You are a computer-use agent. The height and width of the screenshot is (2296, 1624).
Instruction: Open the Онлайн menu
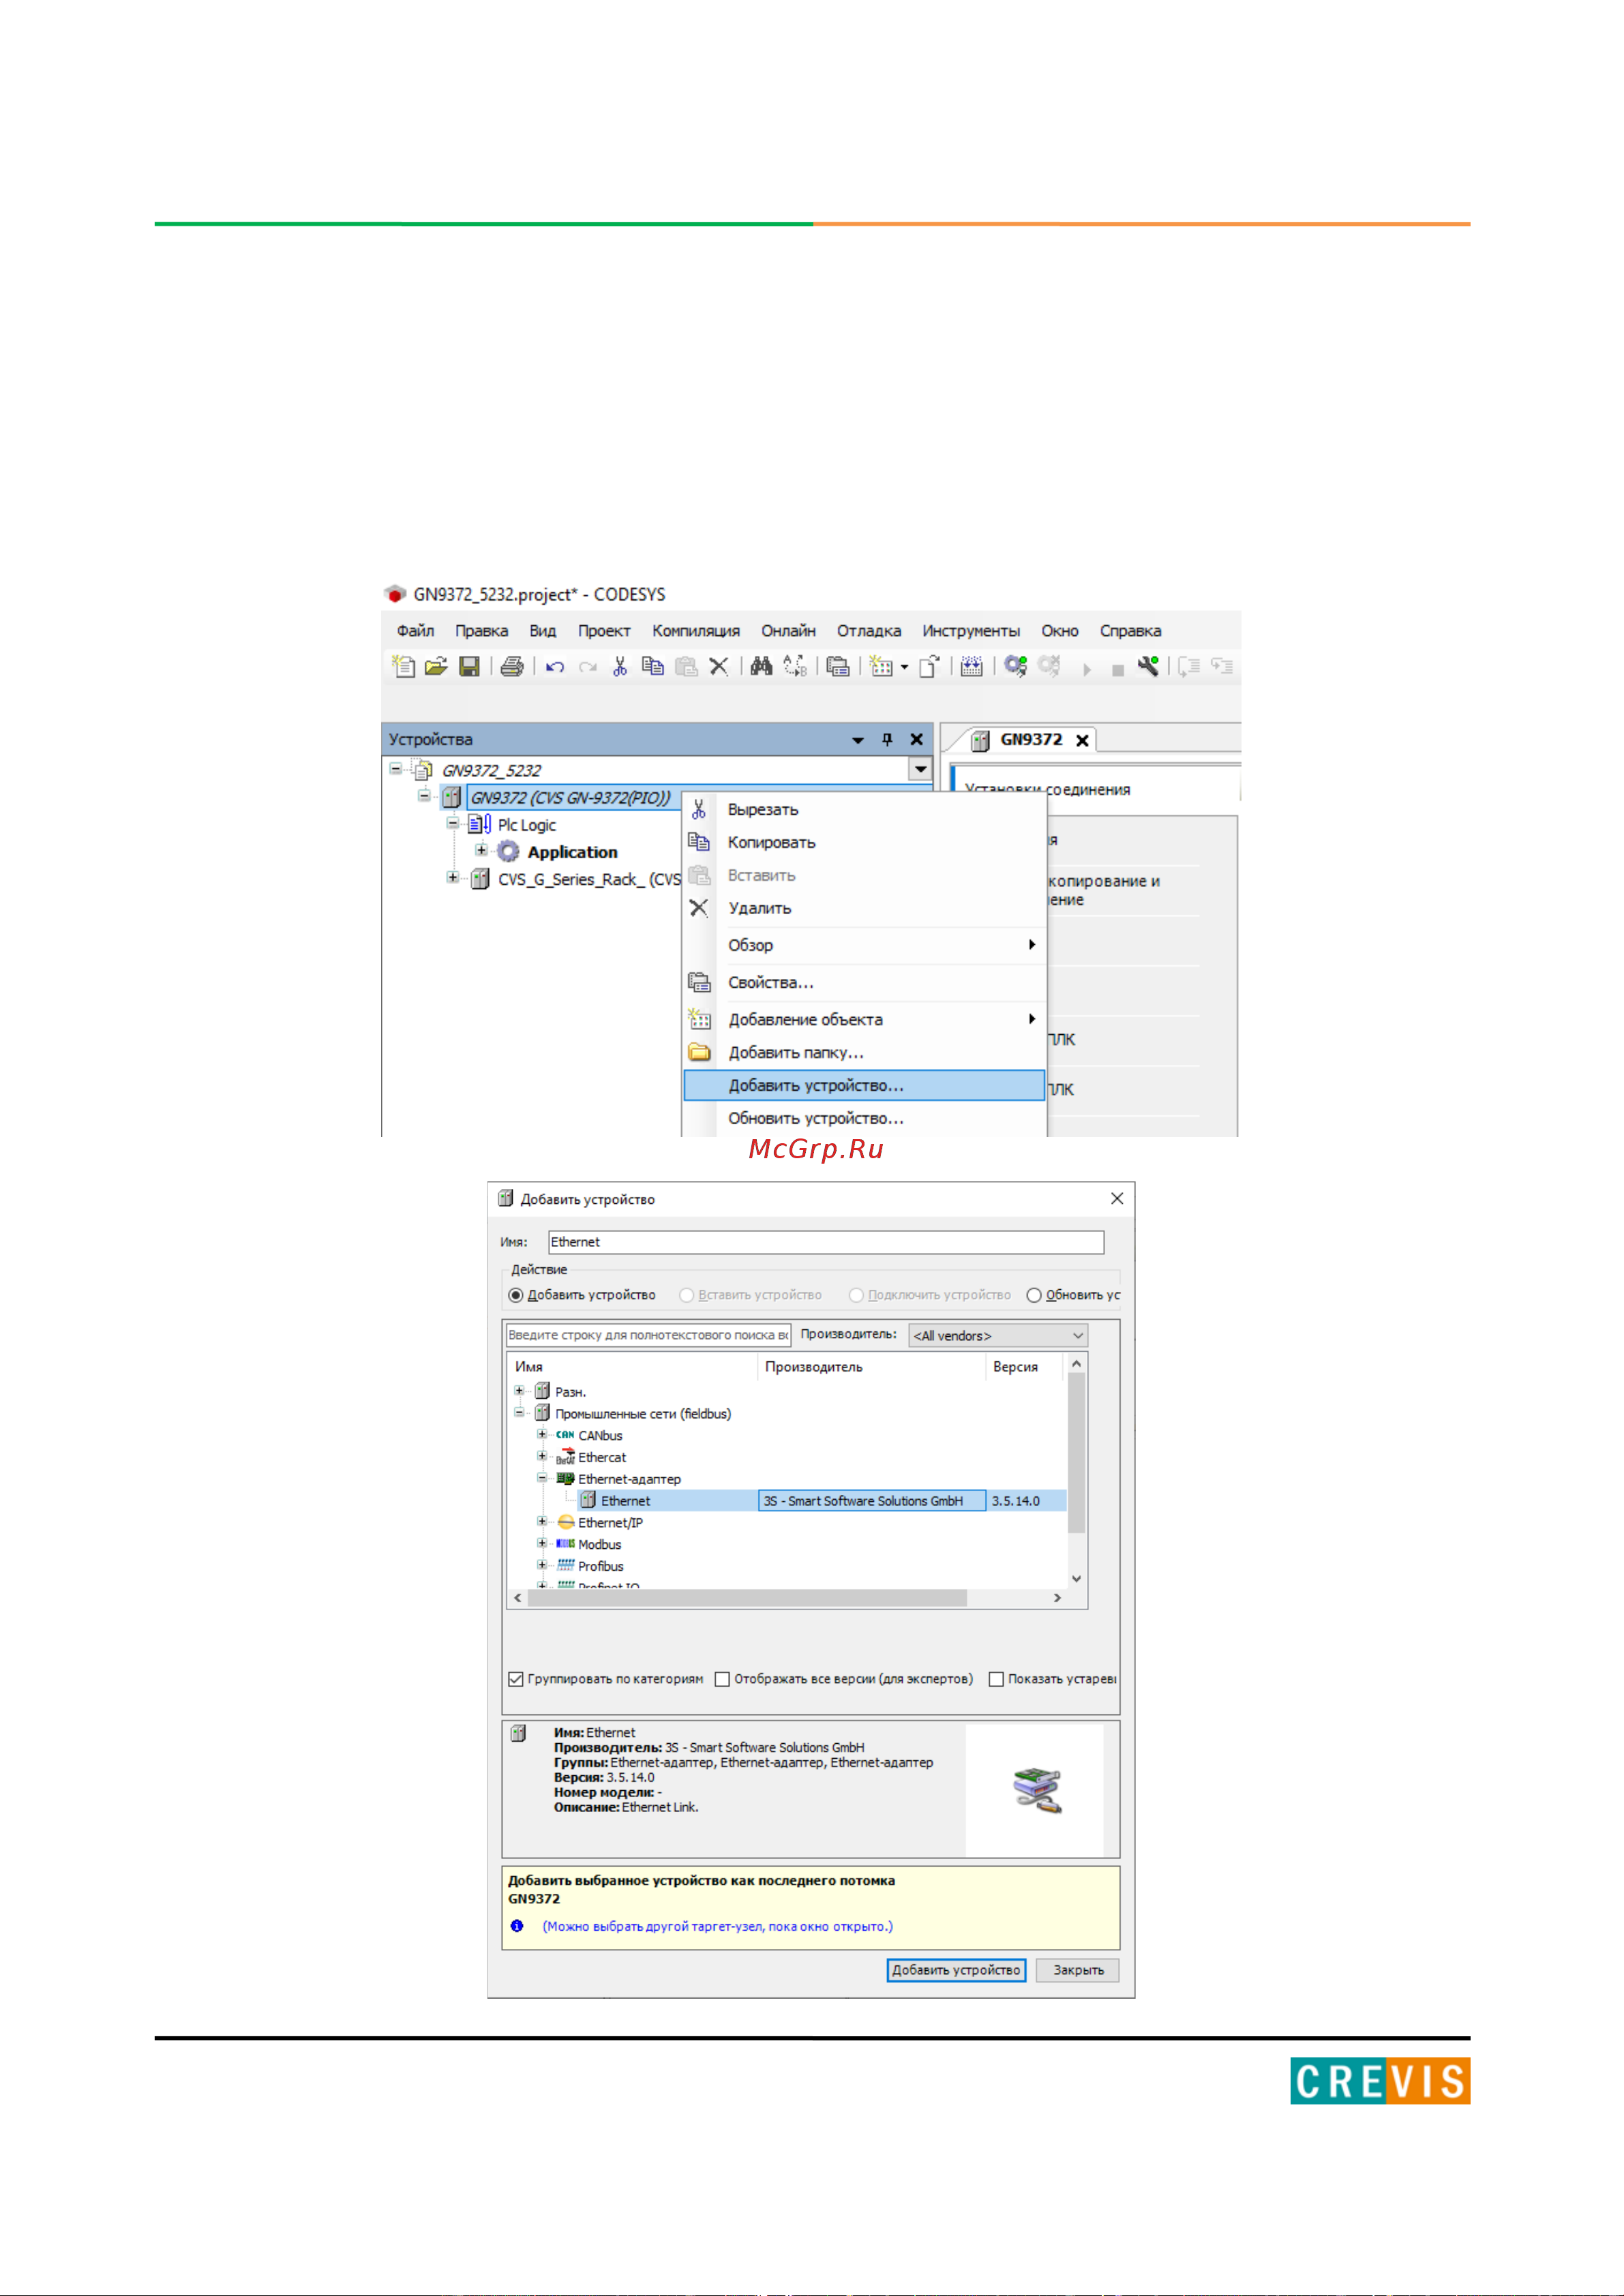point(788,631)
